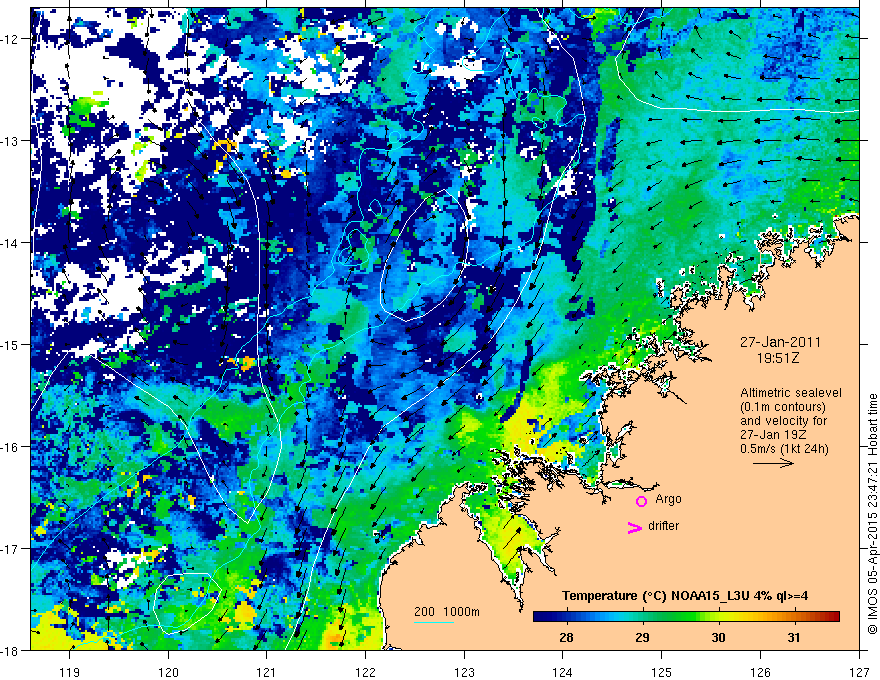The height and width of the screenshot is (680, 880).
Task: Click the color bar value '29'
Action: point(642,637)
